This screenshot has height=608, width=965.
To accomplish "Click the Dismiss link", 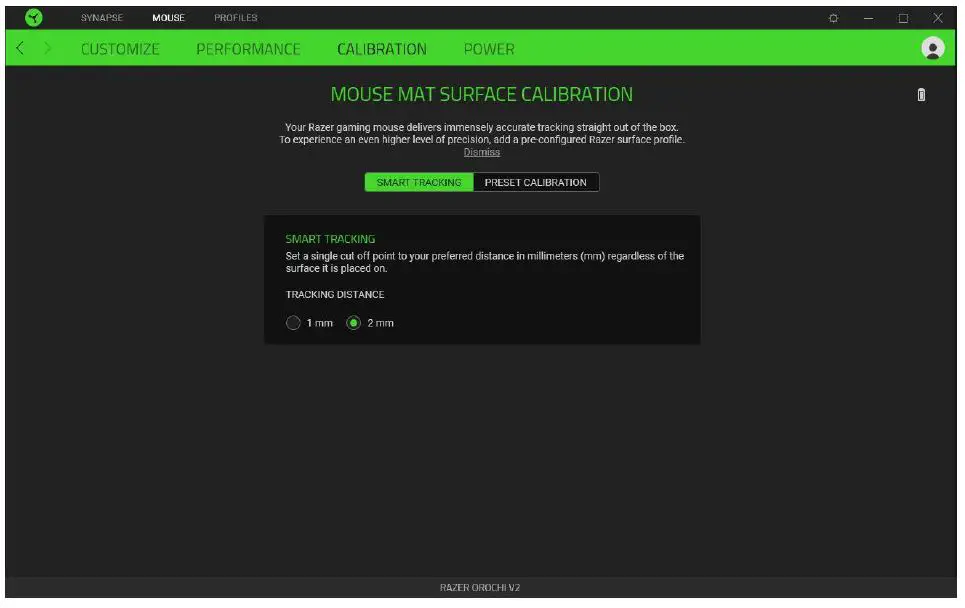I will click(x=481, y=152).
